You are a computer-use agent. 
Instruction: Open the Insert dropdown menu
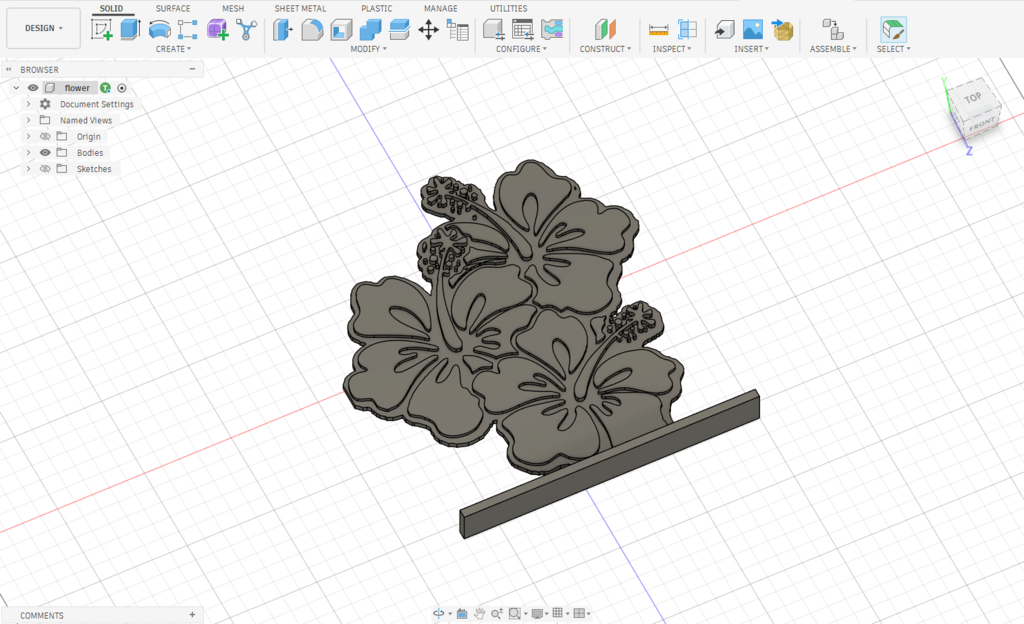tap(751, 49)
